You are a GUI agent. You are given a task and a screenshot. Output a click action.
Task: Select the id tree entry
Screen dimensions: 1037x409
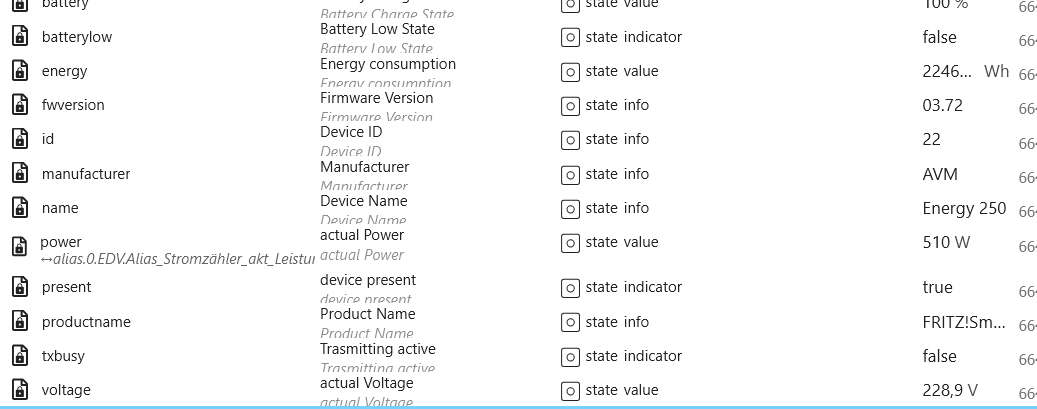pos(48,139)
